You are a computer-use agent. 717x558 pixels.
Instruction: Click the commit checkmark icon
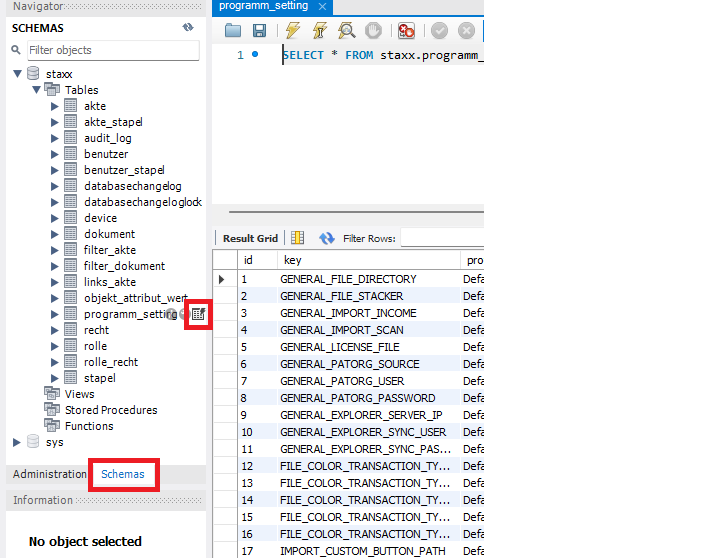(x=439, y=31)
